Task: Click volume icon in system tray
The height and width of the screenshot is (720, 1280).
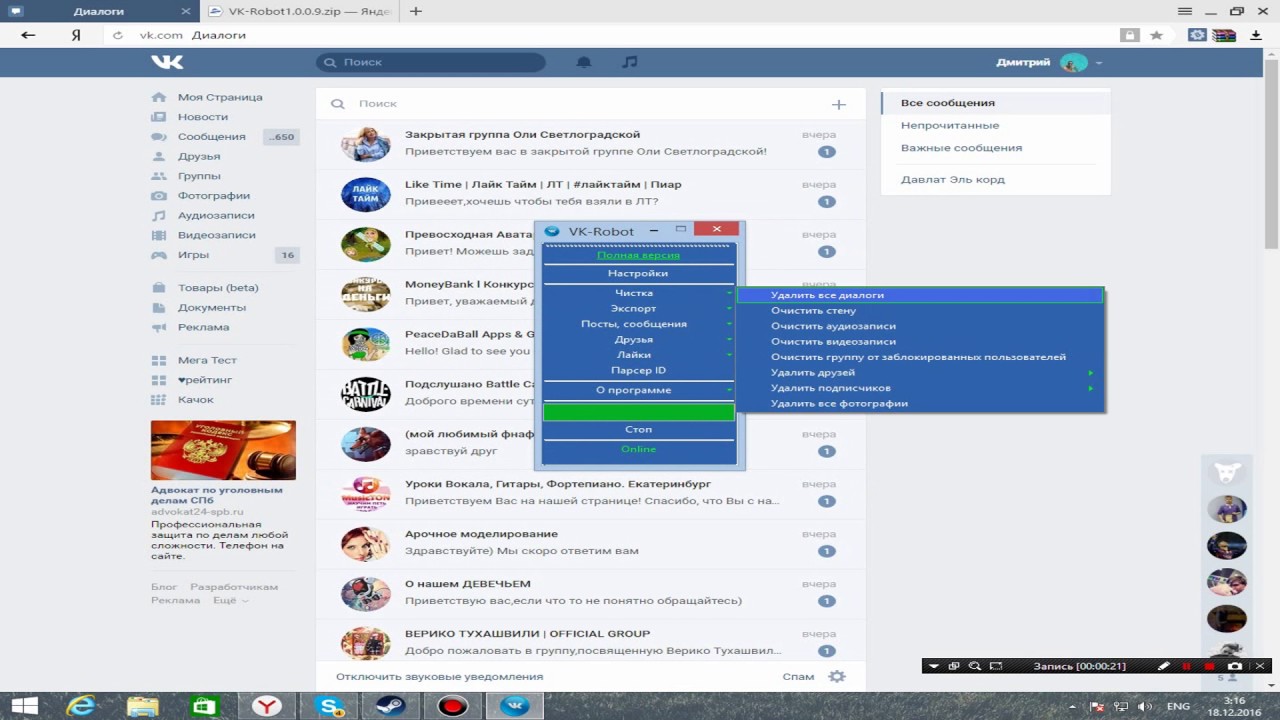Action: (x=1145, y=706)
